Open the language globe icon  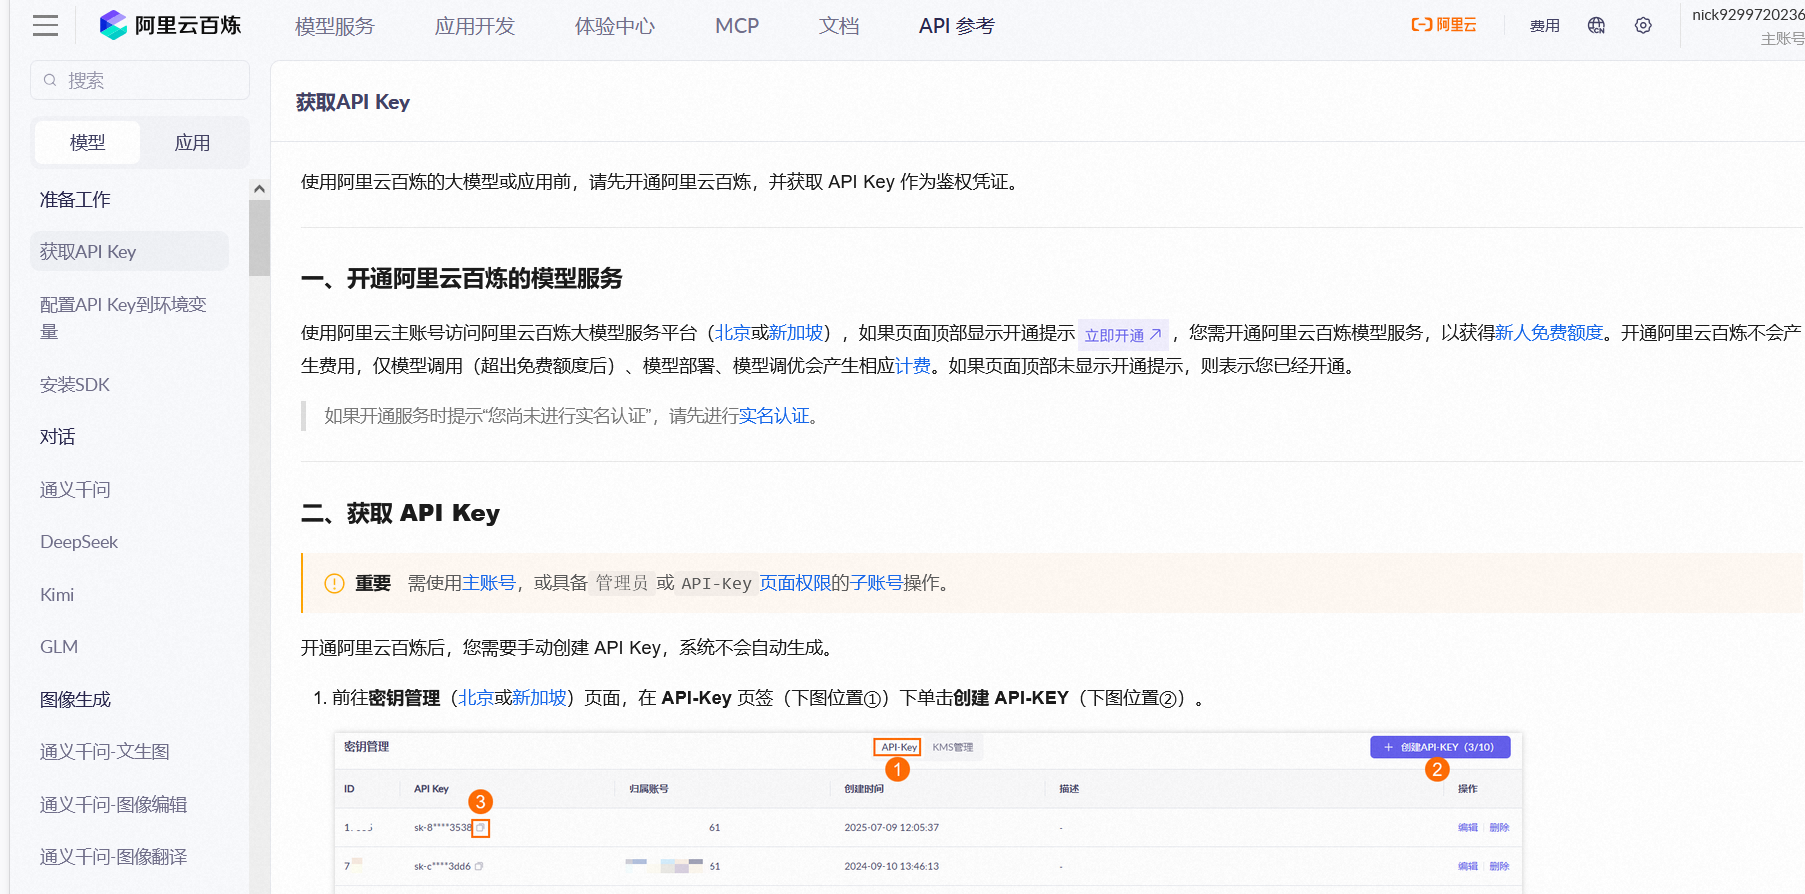(x=1596, y=25)
